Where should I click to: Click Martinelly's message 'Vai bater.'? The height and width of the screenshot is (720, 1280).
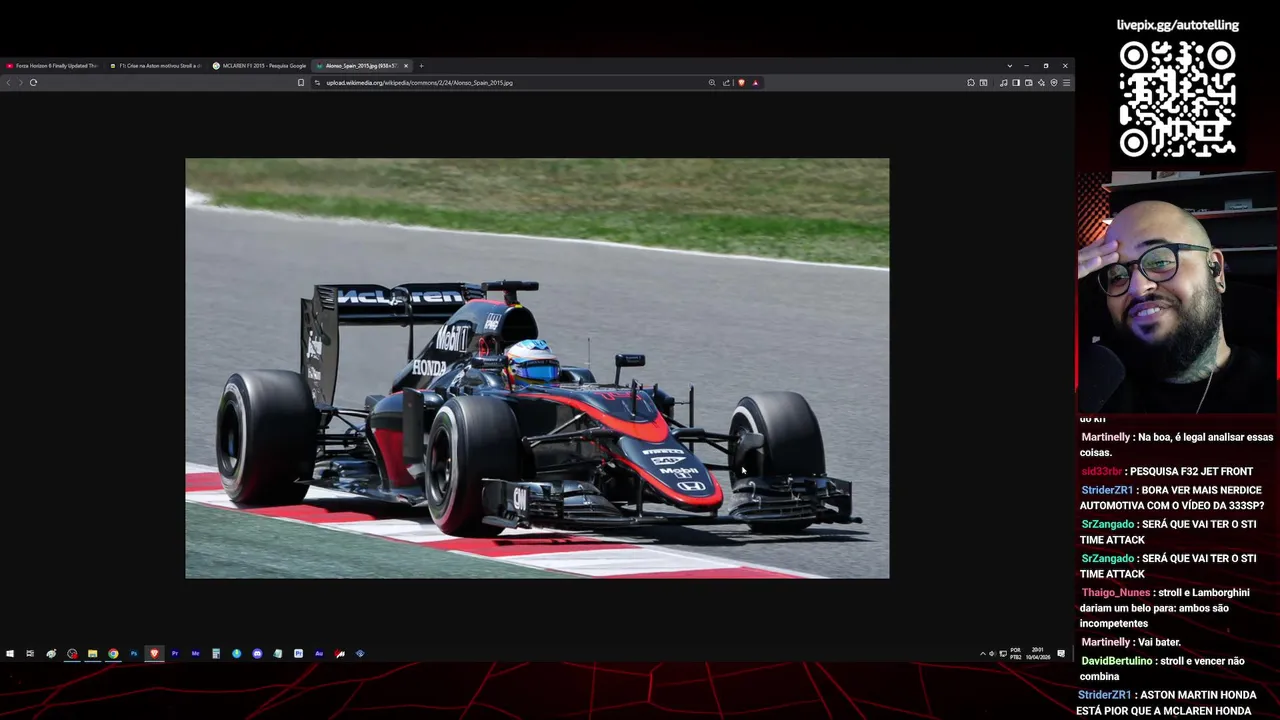1159,642
